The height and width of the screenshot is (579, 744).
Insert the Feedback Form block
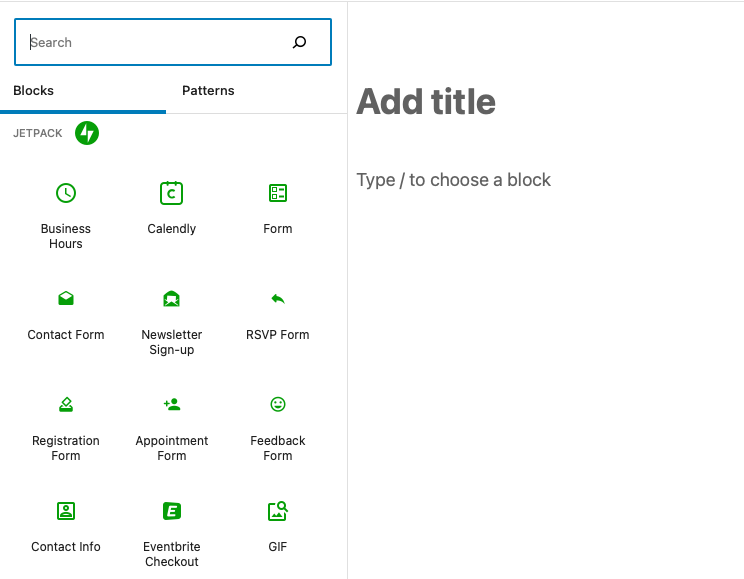278,424
